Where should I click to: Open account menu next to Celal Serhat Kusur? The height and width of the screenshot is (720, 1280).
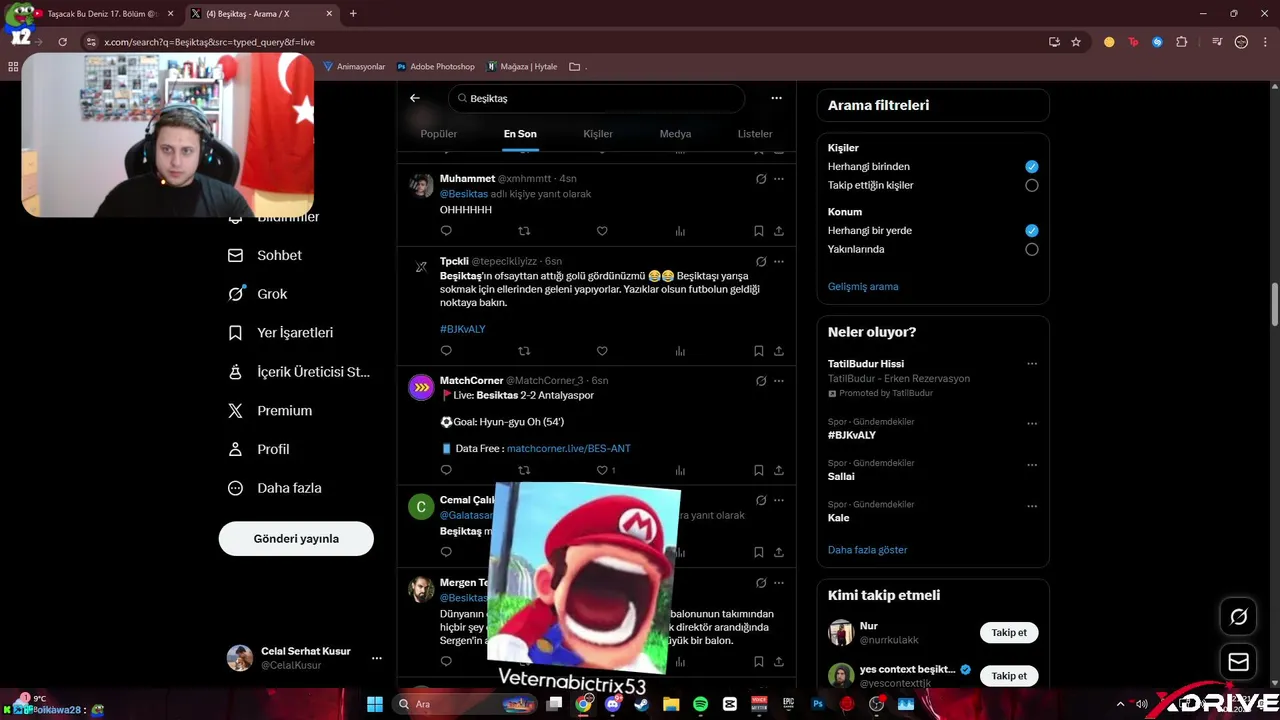pyautogui.click(x=377, y=658)
